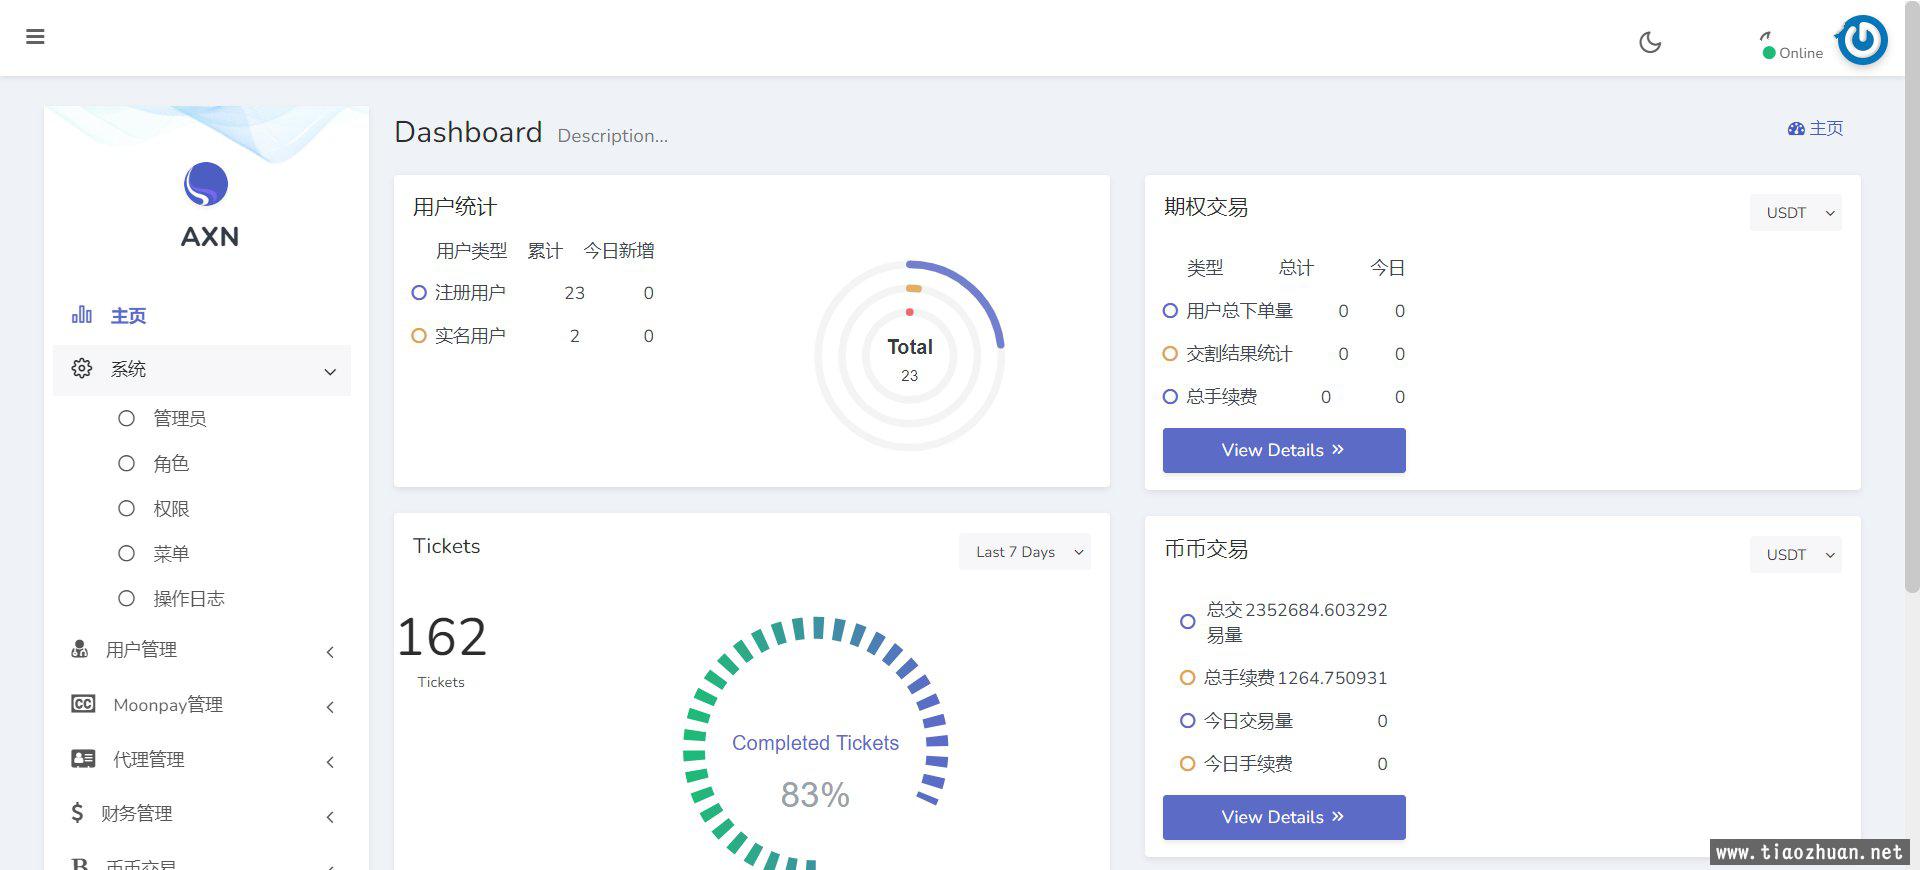1920x870 pixels.
Task: Open the Last 7 Days dropdown
Action: pyautogui.click(x=1024, y=552)
